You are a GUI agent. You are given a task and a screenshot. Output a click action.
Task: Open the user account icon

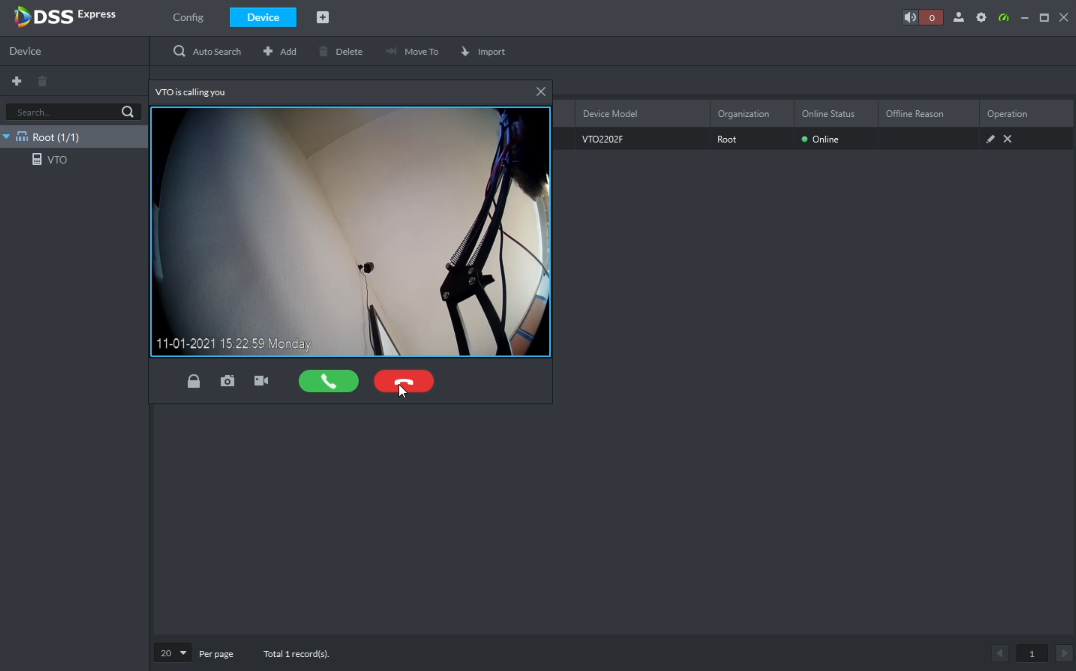click(959, 17)
